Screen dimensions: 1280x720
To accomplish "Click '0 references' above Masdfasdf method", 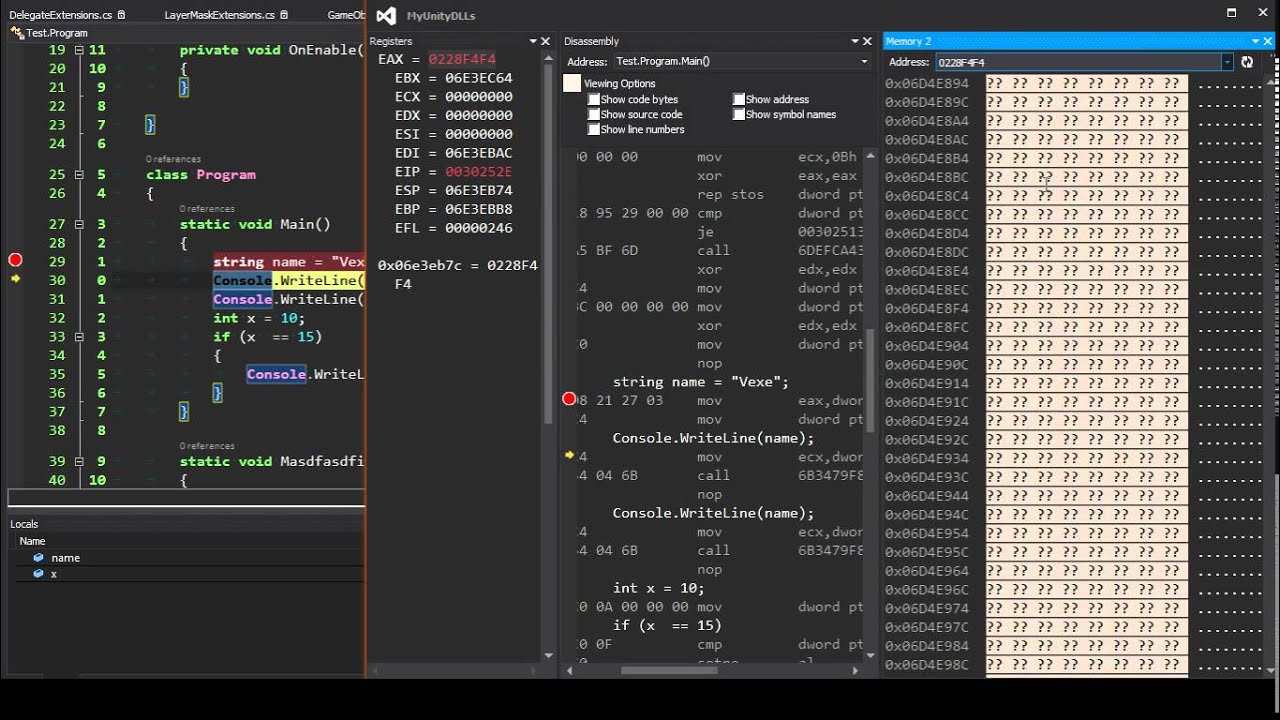I will point(207,446).
